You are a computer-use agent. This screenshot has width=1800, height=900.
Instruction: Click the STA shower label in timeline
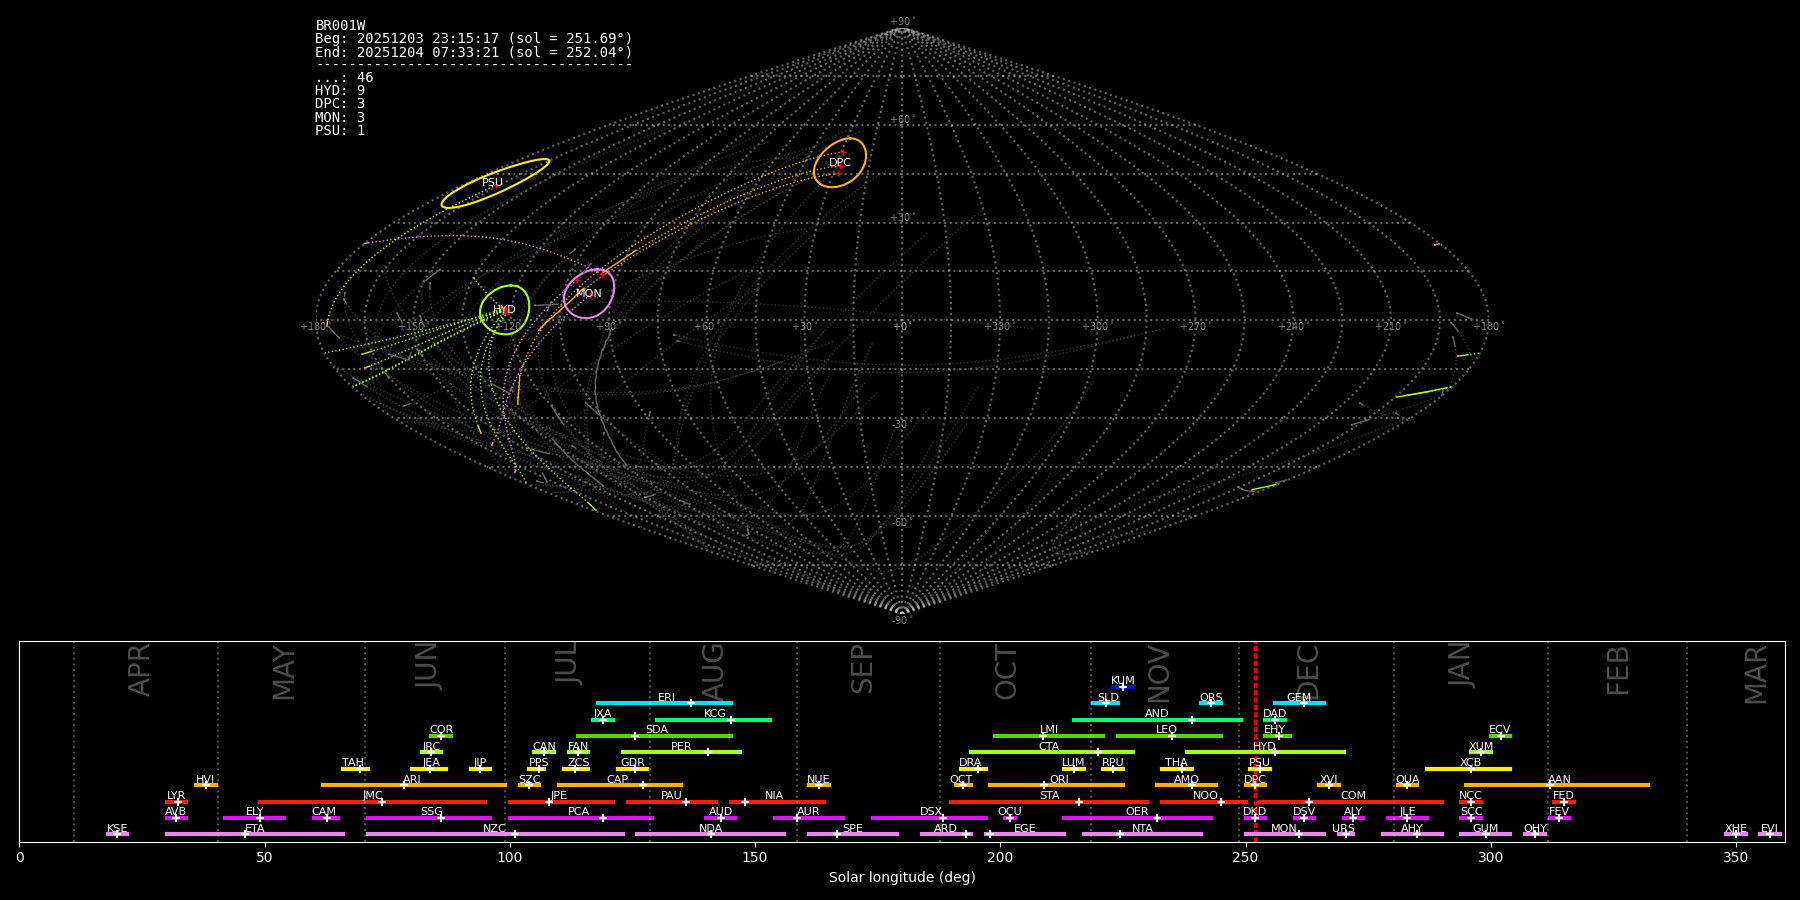[x=1049, y=796]
